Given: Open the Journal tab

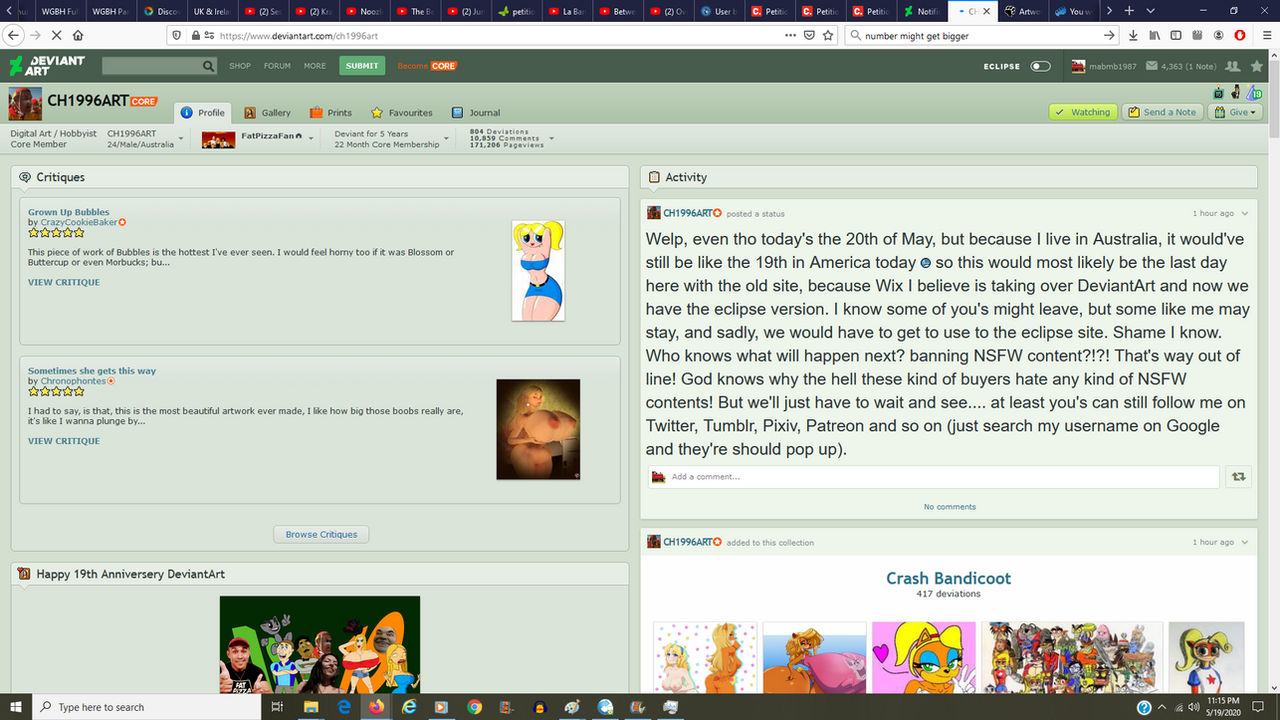Looking at the screenshot, I should [x=476, y=113].
